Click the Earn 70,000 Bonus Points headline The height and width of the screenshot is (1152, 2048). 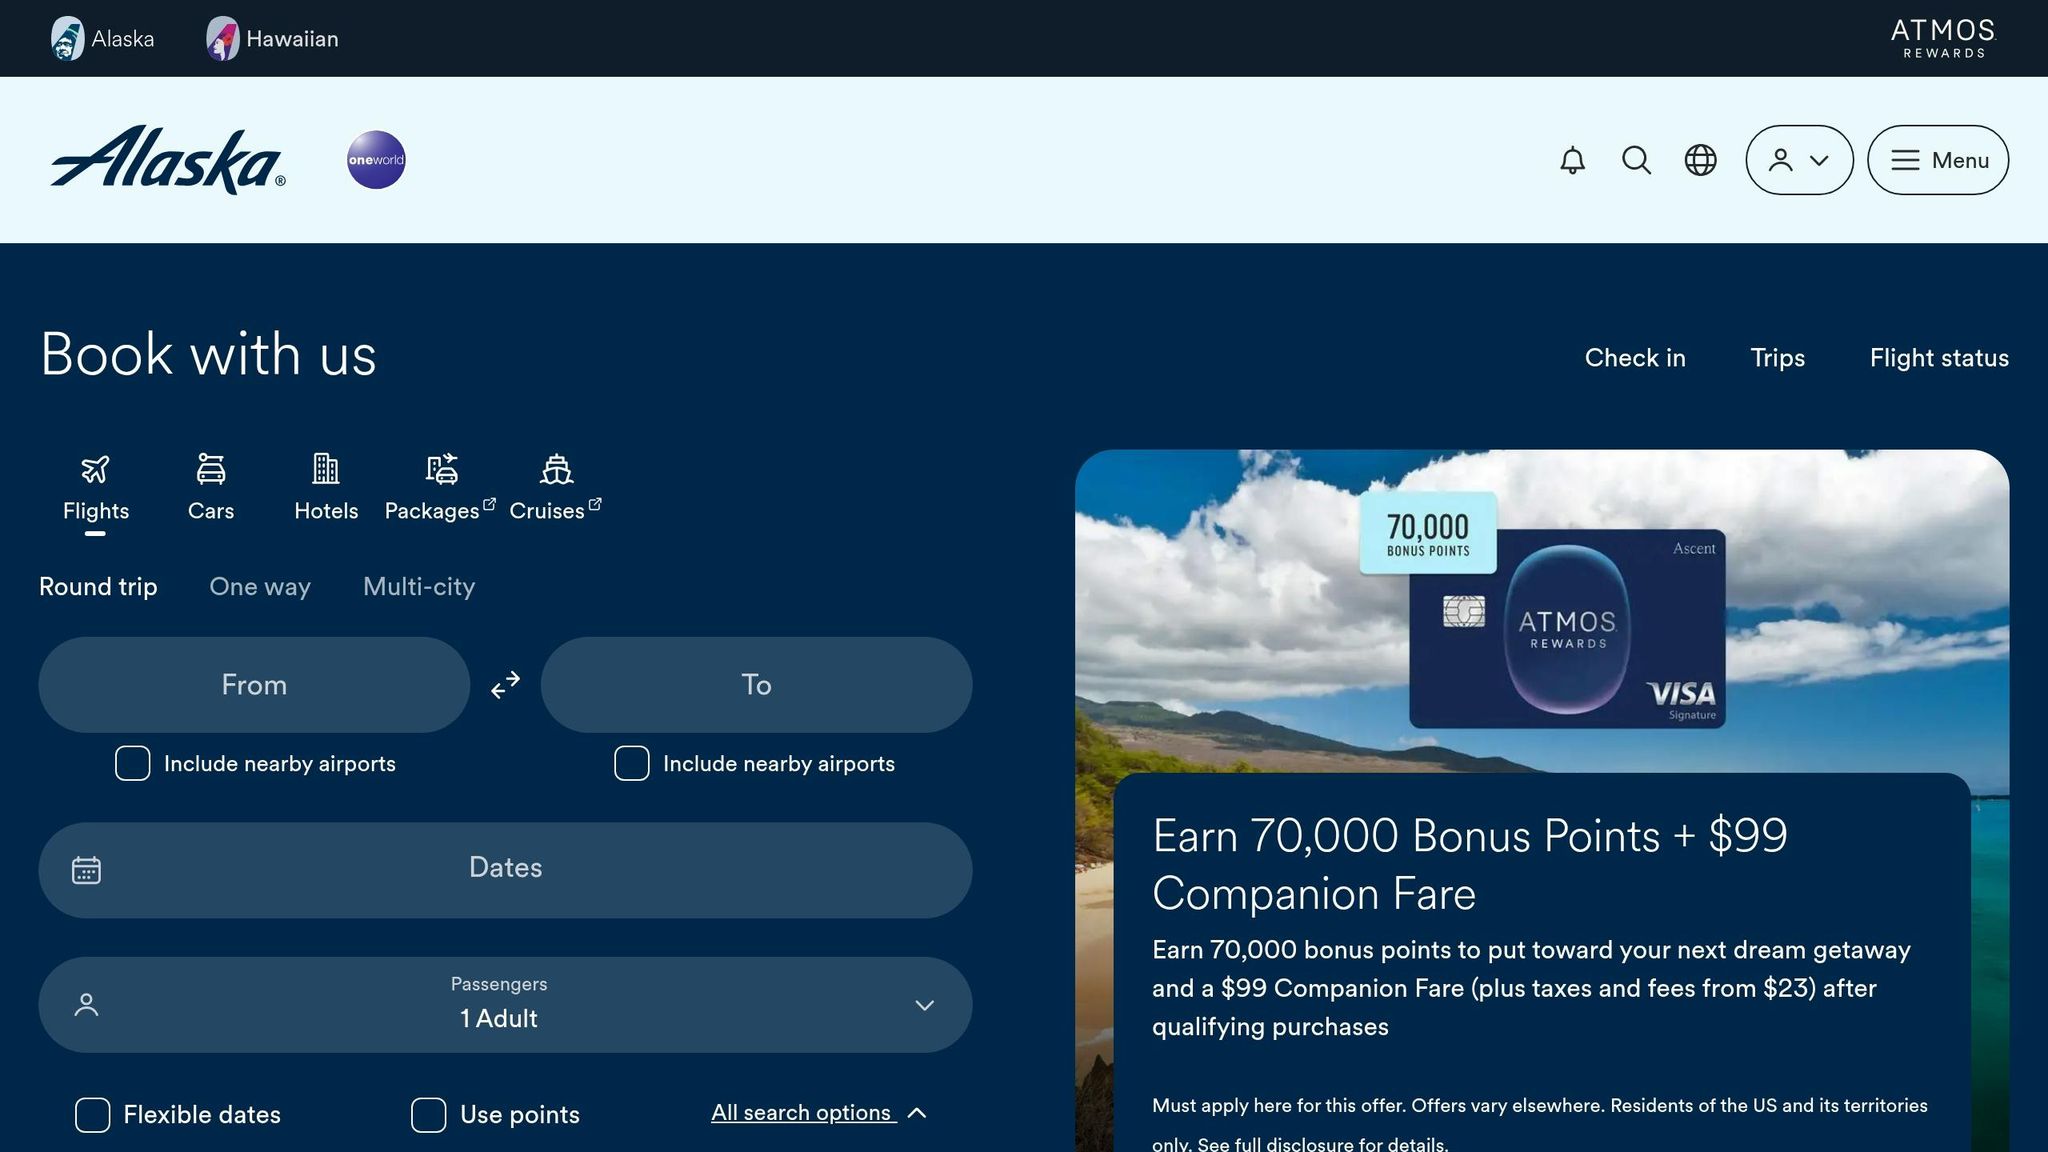coord(1470,864)
